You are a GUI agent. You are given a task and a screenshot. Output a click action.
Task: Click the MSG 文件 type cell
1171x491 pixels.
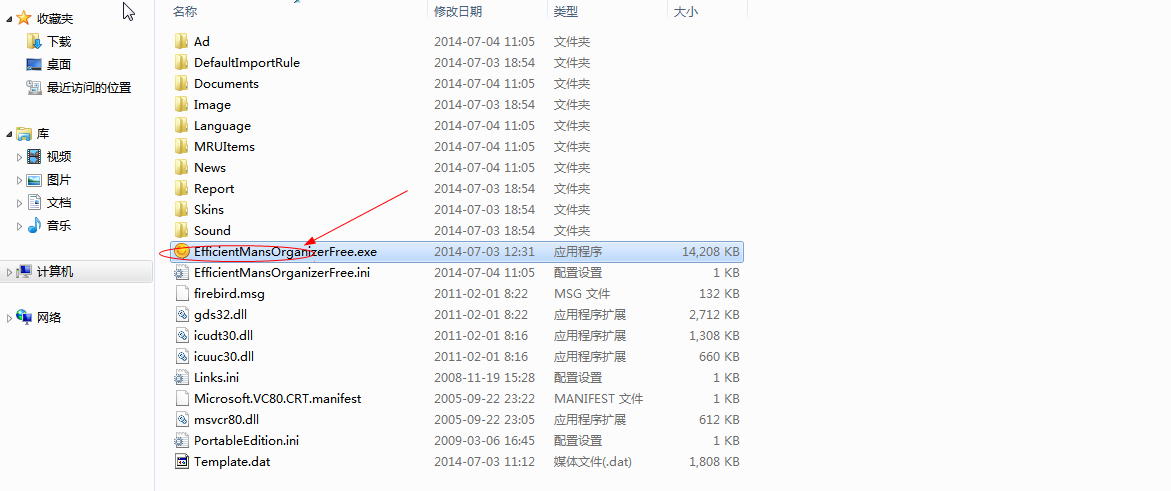coord(582,294)
